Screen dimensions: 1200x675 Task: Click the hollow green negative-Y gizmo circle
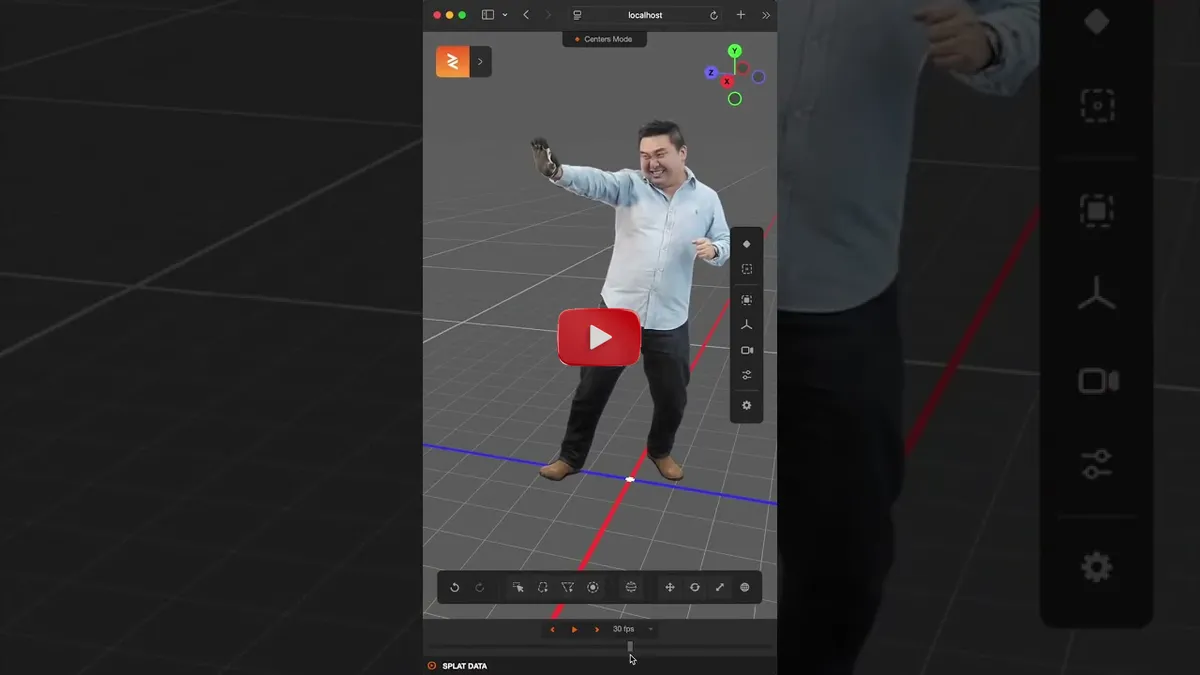tap(735, 99)
